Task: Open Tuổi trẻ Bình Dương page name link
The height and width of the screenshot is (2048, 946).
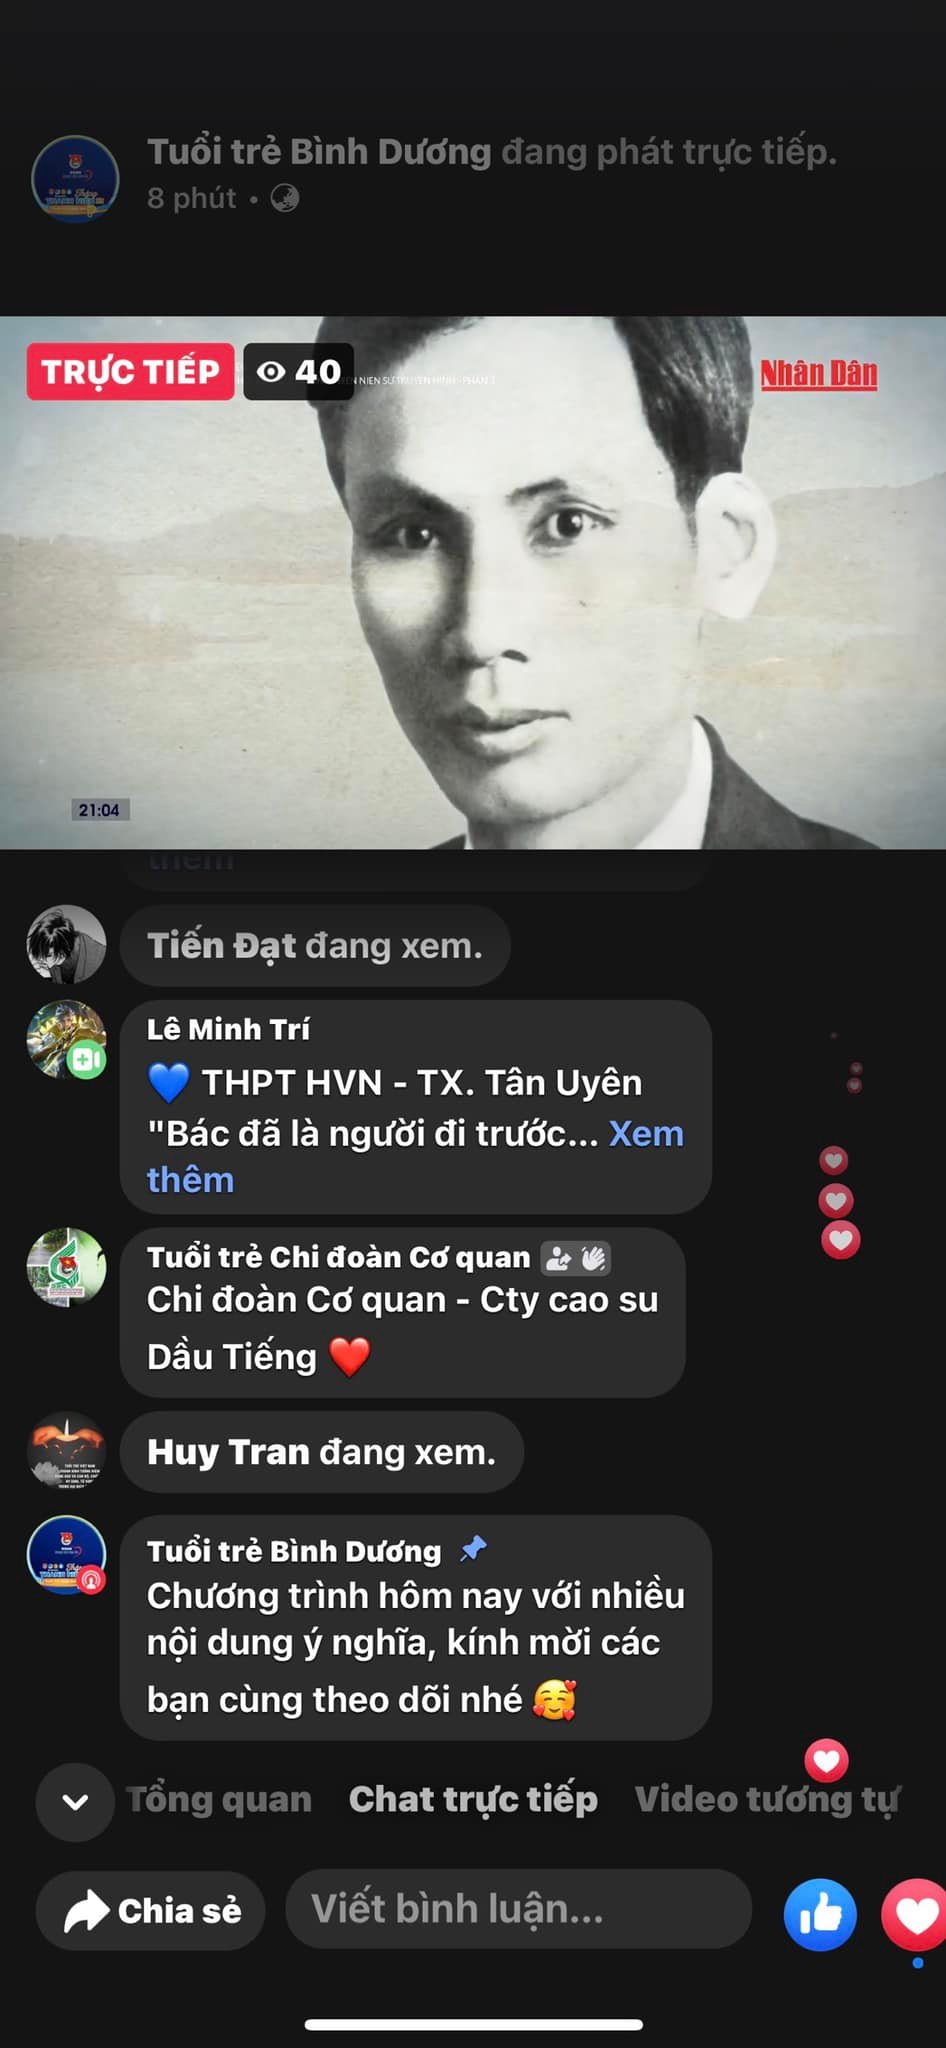Action: (319, 152)
